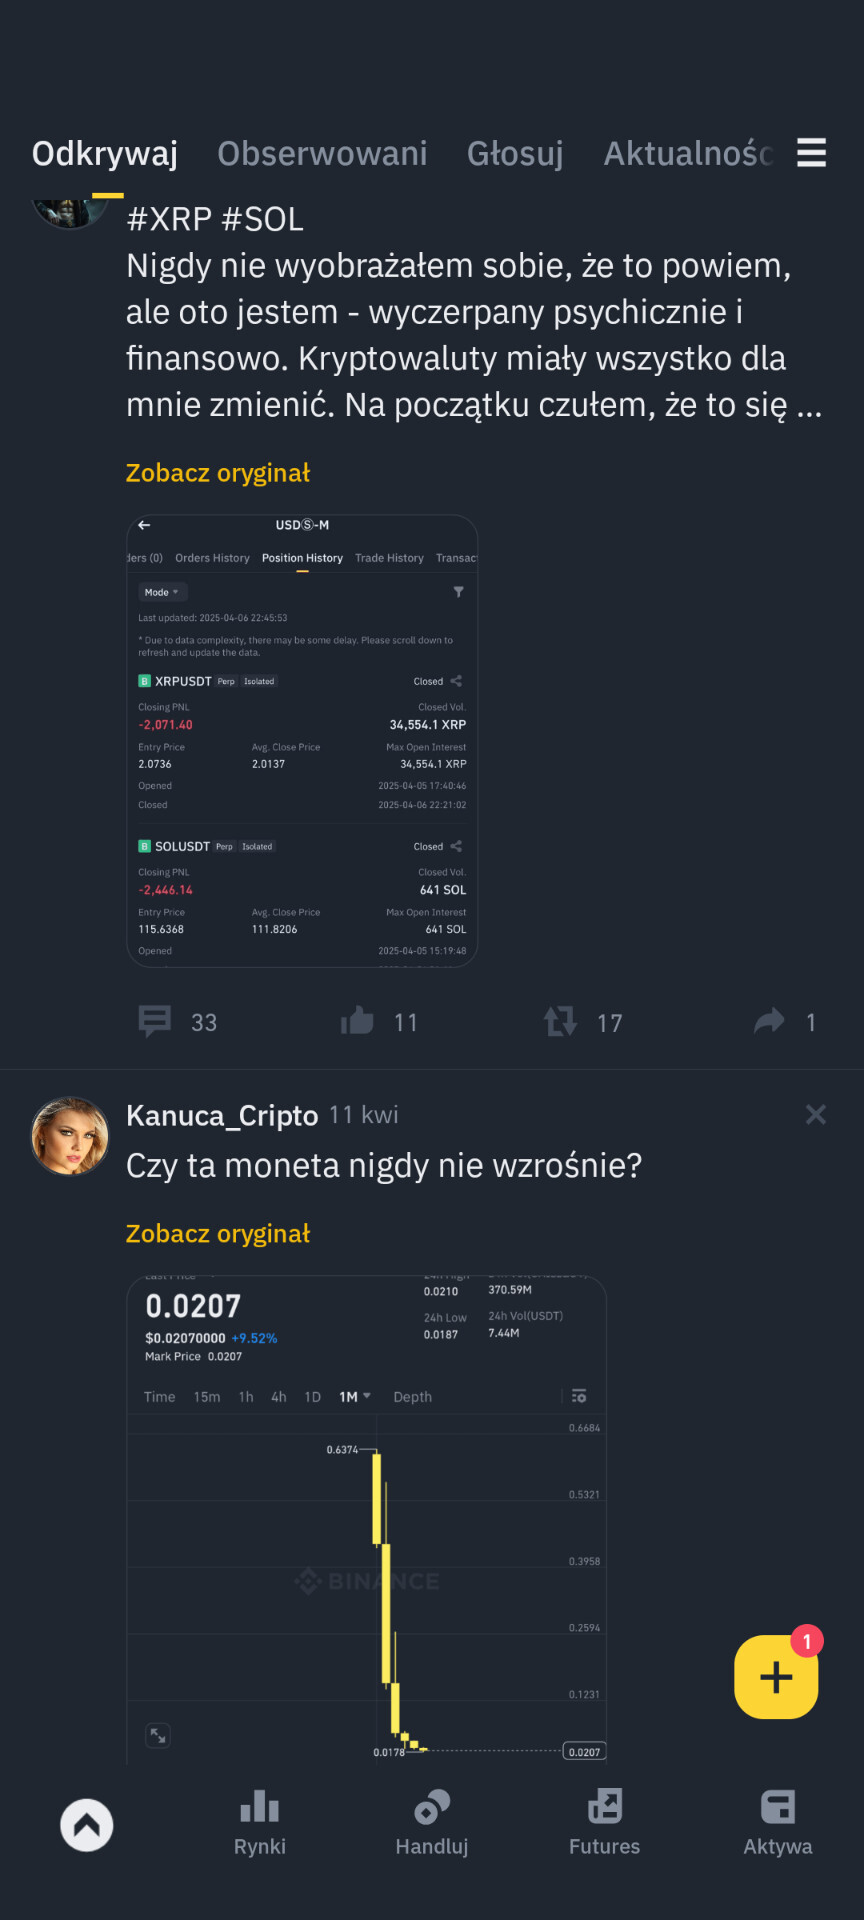The image size is (864, 1920).
Task: Open the 0.0207 price chart image
Action: pos(366,1518)
